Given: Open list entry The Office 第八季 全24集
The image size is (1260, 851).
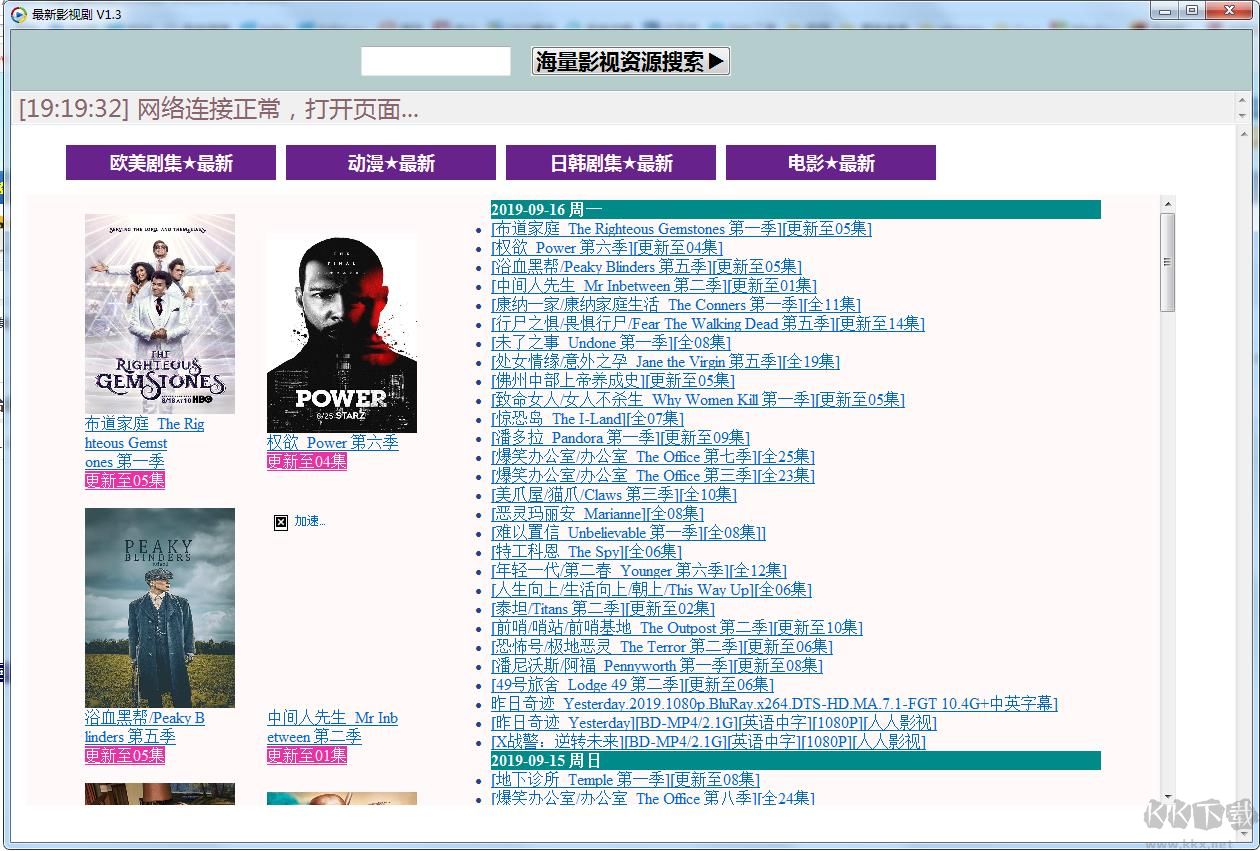Looking at the screenshot, I should [652, 799].
